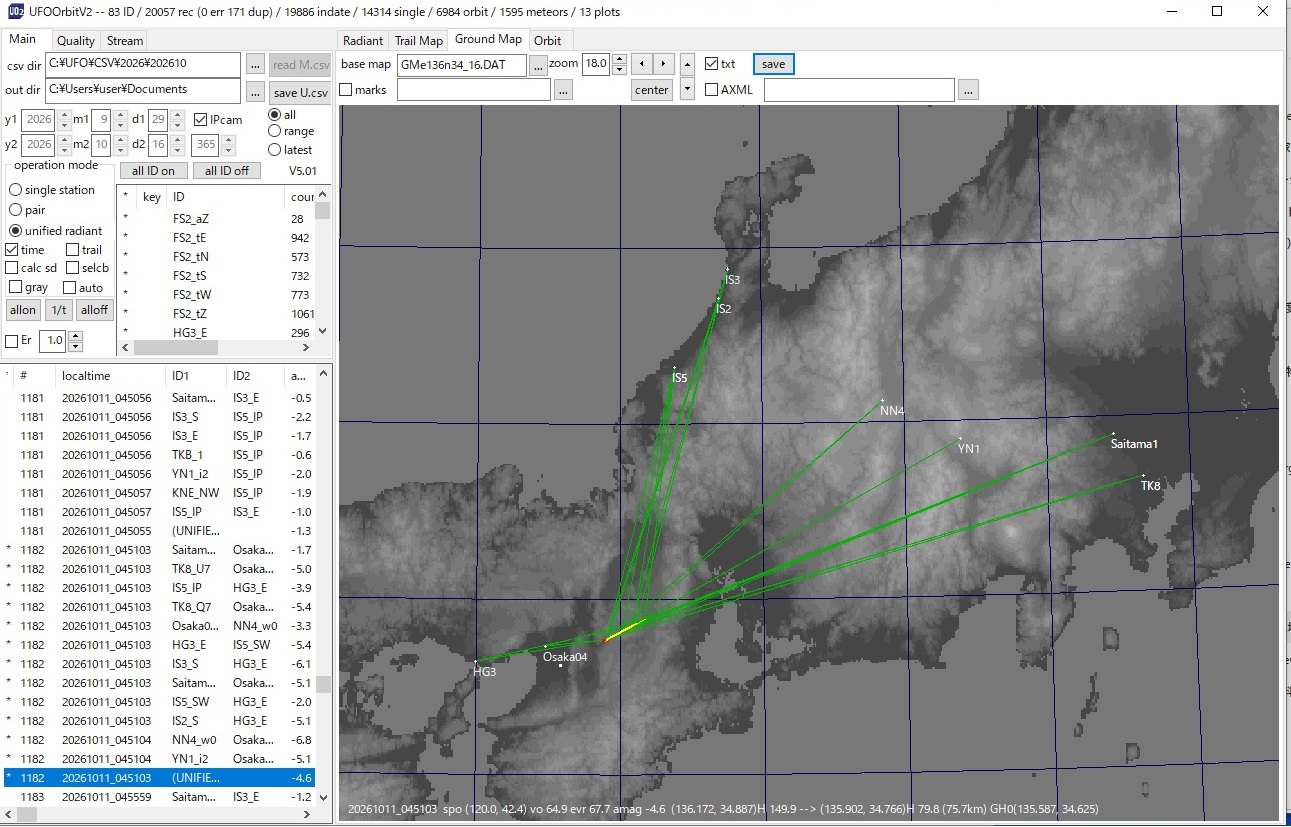Click the 1/t button
This screenshot has height=827, width=1291.
[x=58, y=310]
